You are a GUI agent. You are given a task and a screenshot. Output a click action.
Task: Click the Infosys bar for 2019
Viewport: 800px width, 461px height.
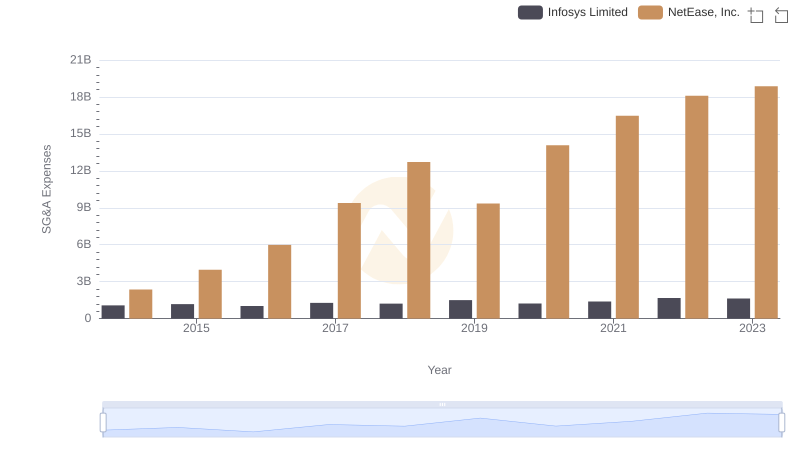point(460,309)
